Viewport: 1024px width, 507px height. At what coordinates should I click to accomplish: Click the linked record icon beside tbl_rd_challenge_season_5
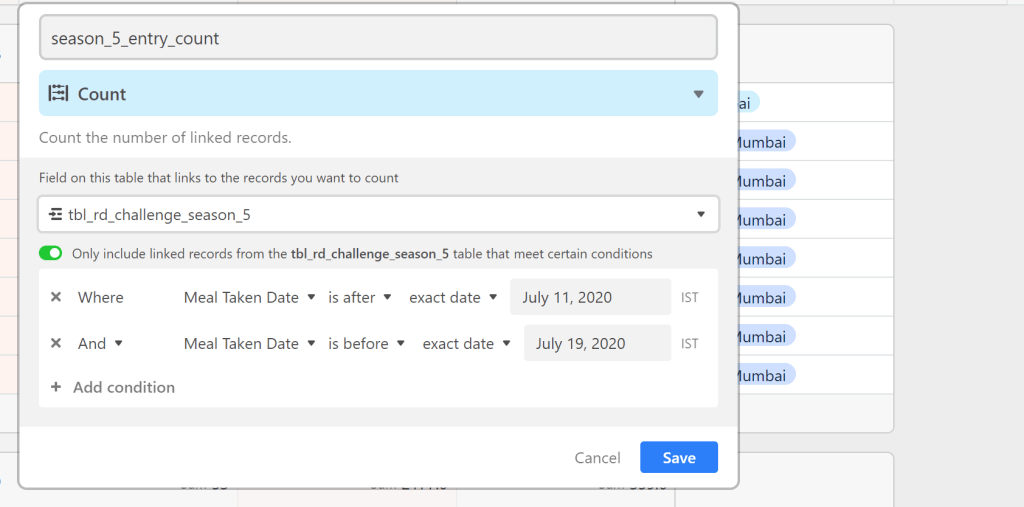tap(56, 214)
